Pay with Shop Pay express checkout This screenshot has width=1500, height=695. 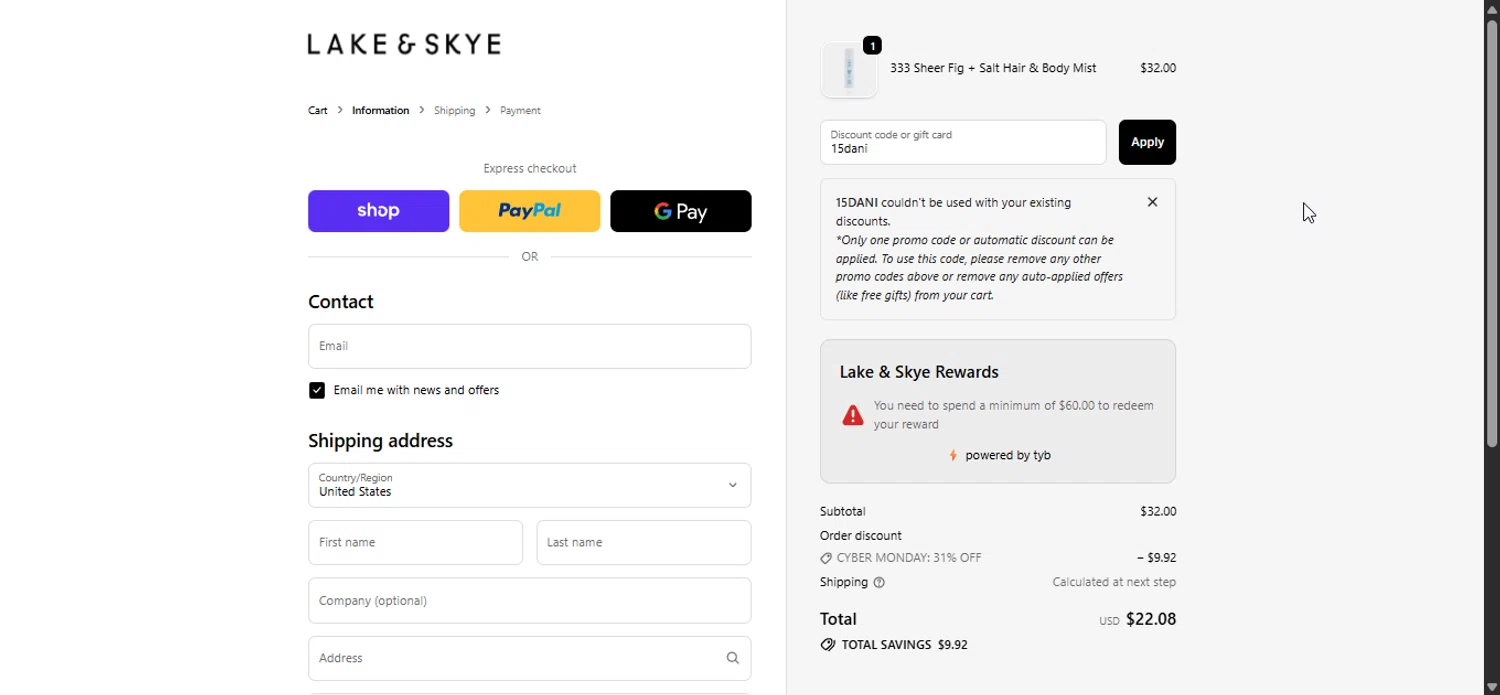tap(379, 211)
